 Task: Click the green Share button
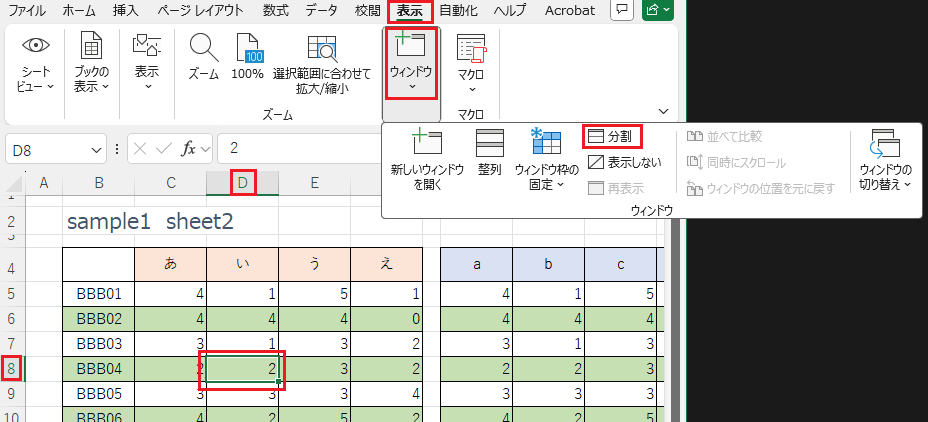[x=658, y=10]
